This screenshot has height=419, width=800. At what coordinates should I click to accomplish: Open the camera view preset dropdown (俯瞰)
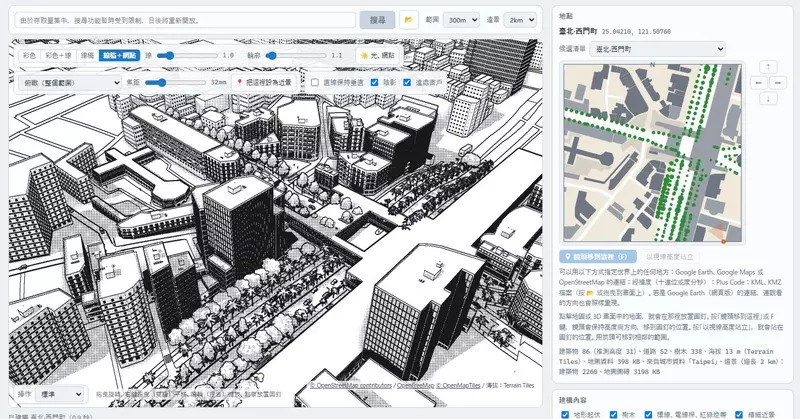pyautogui.click(x=70, y=82)
